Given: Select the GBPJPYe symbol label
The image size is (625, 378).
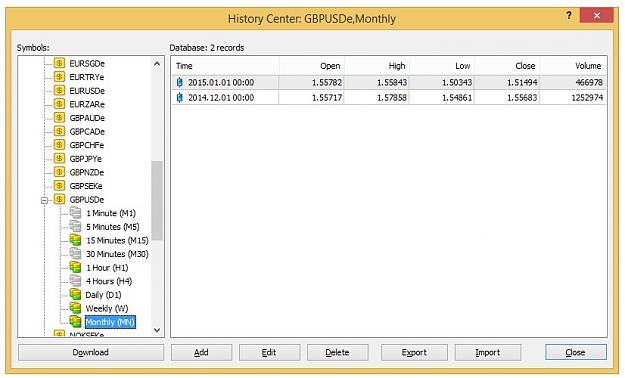Looking at the screenshot, I should 86,159.
